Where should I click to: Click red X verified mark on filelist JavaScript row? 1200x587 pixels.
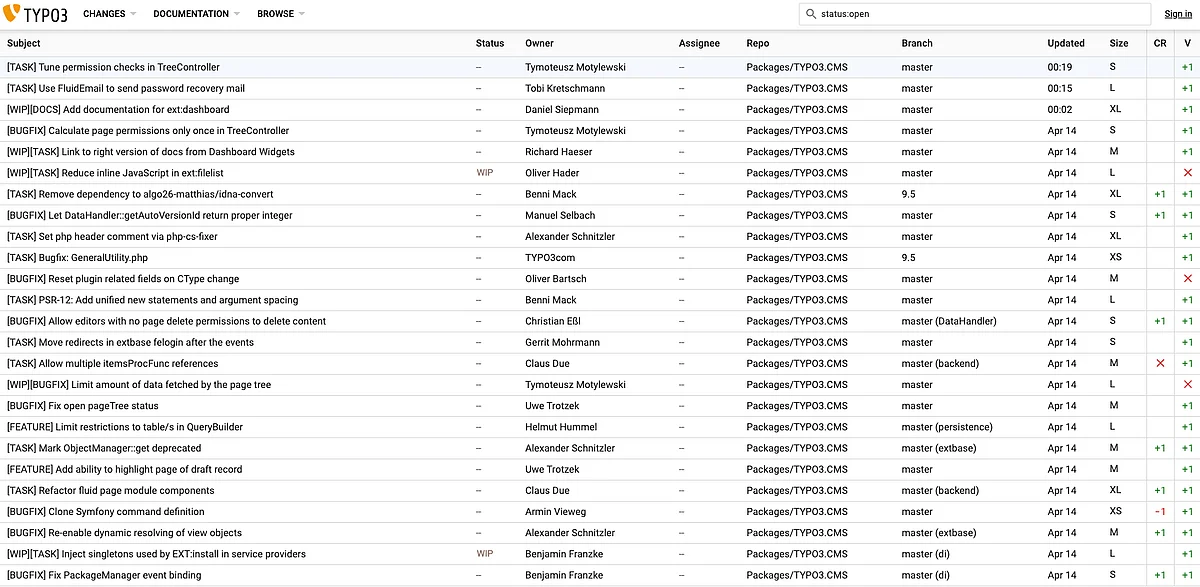1187,173
